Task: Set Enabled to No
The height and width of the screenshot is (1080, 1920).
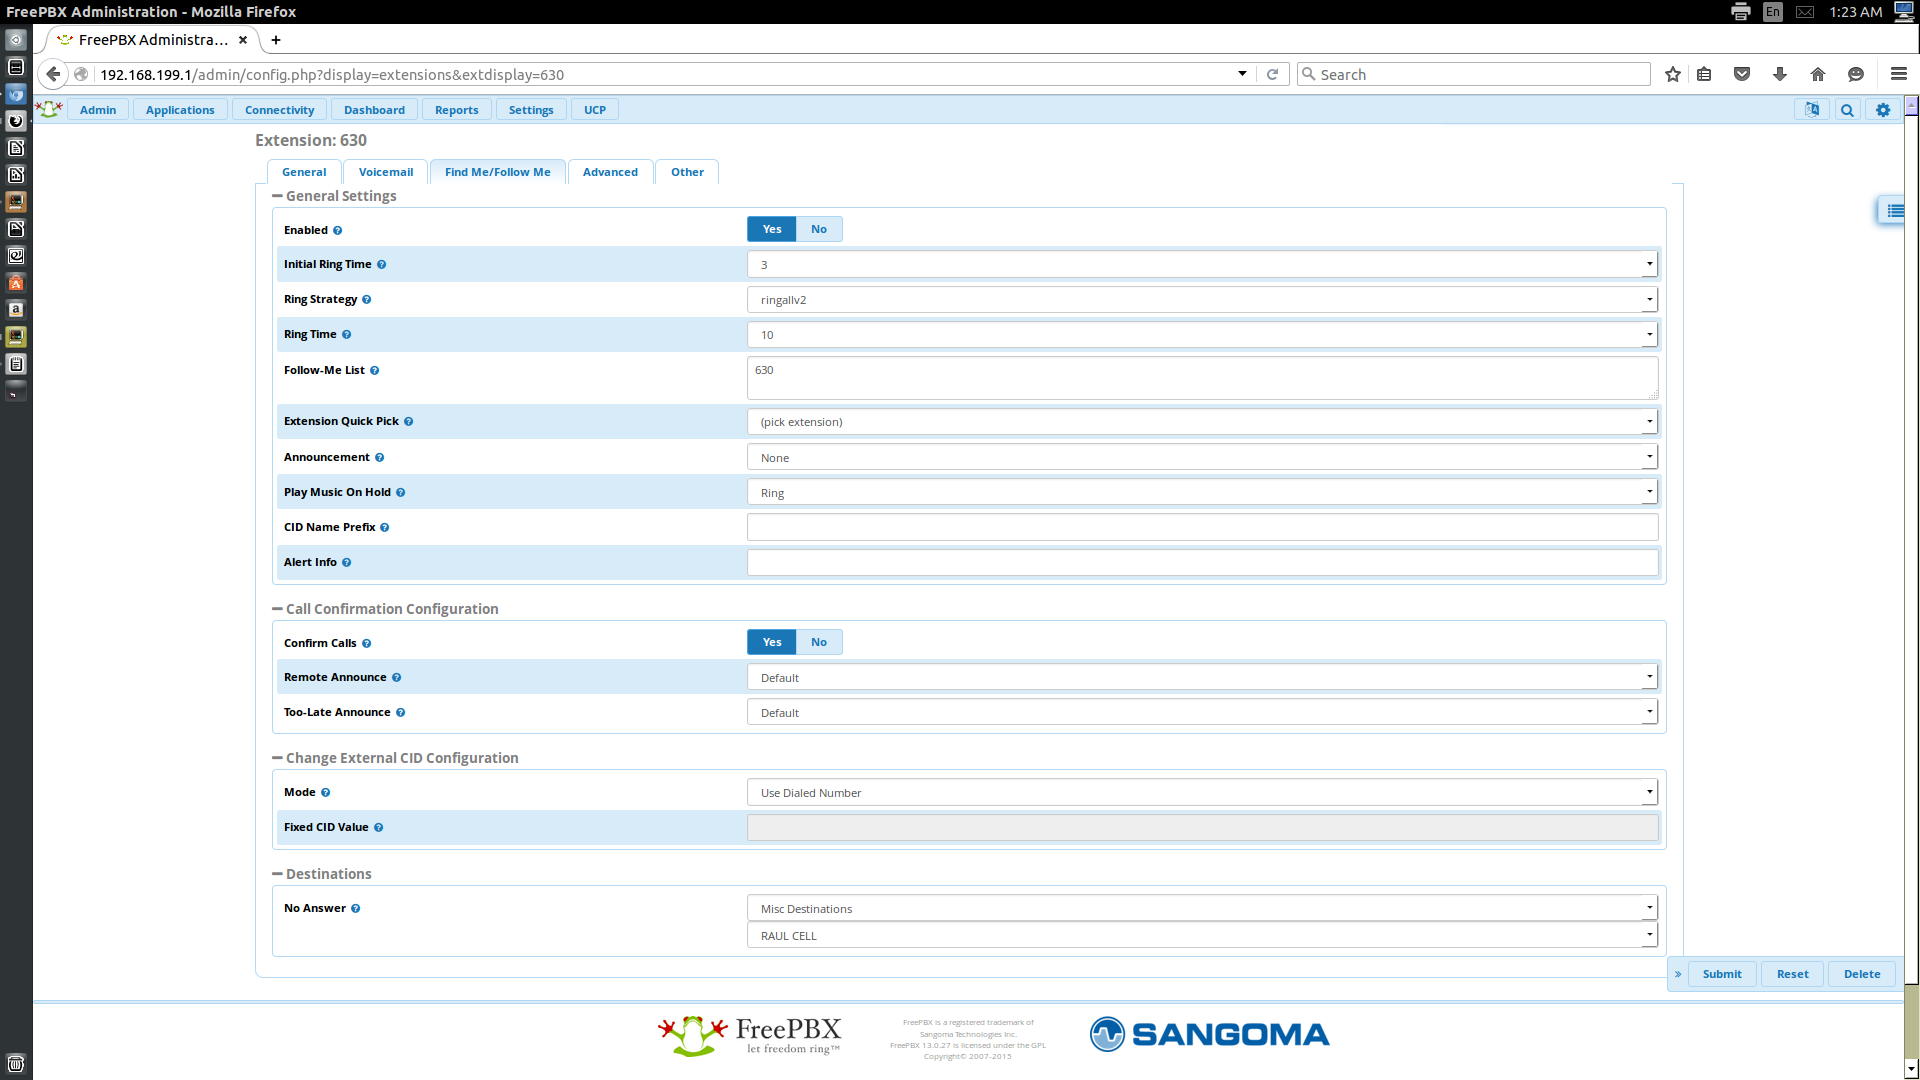Action: pos(819,229)
